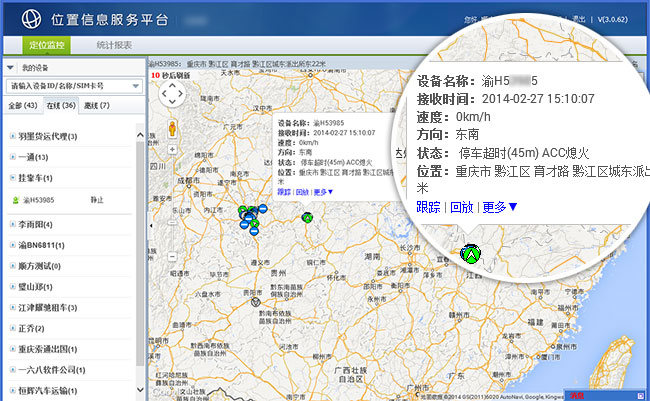Click the 回放 link in magnified popup
The height and width of the screenshot is (401, 650).
[461, 207]
